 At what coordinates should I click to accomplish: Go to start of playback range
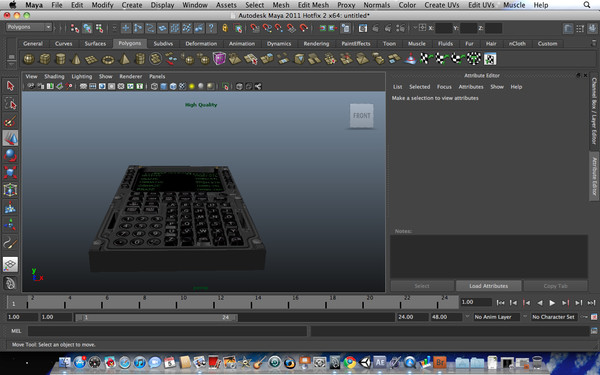tap(500, 303)
